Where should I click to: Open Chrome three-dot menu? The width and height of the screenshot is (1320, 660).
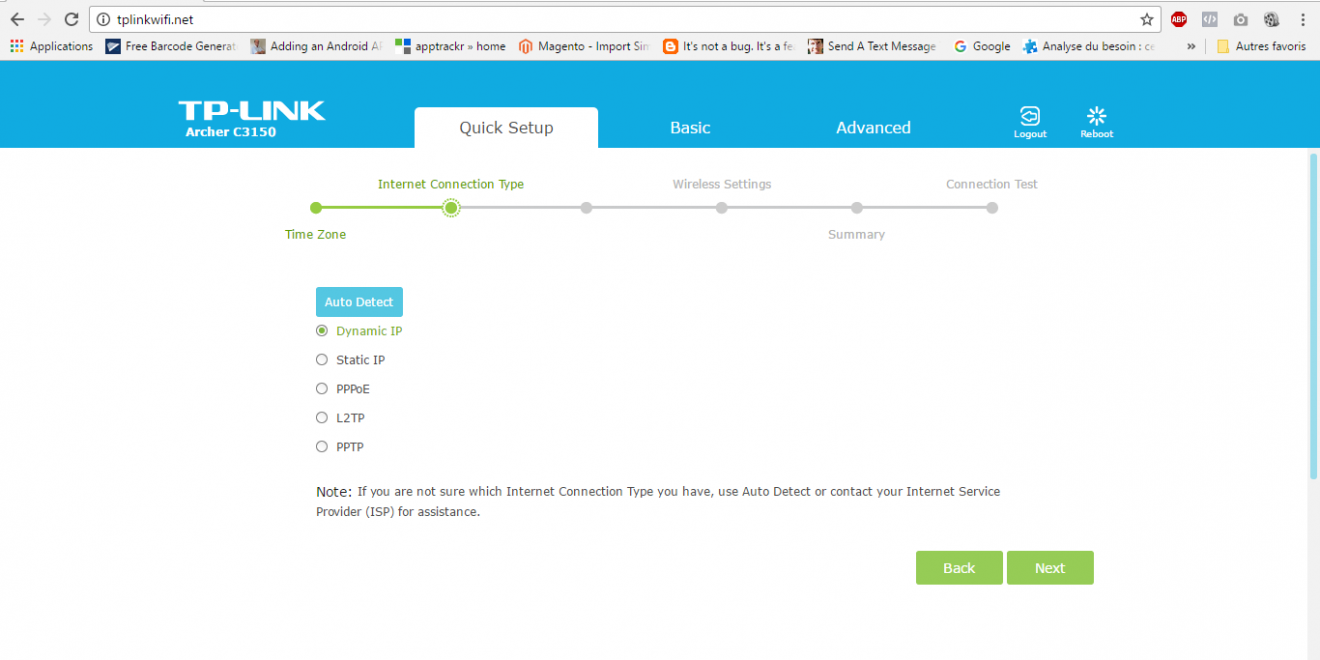pyautogui.click(x=1302, y=19)
